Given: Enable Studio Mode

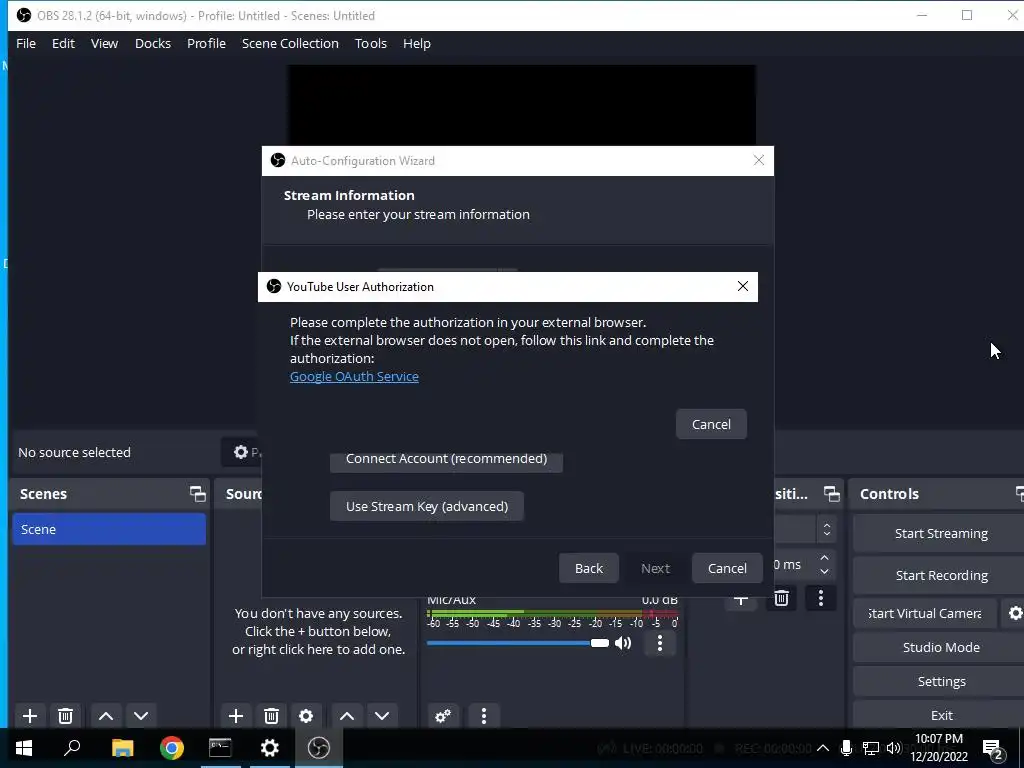Looking at the screenshot, I should [940, 647].
